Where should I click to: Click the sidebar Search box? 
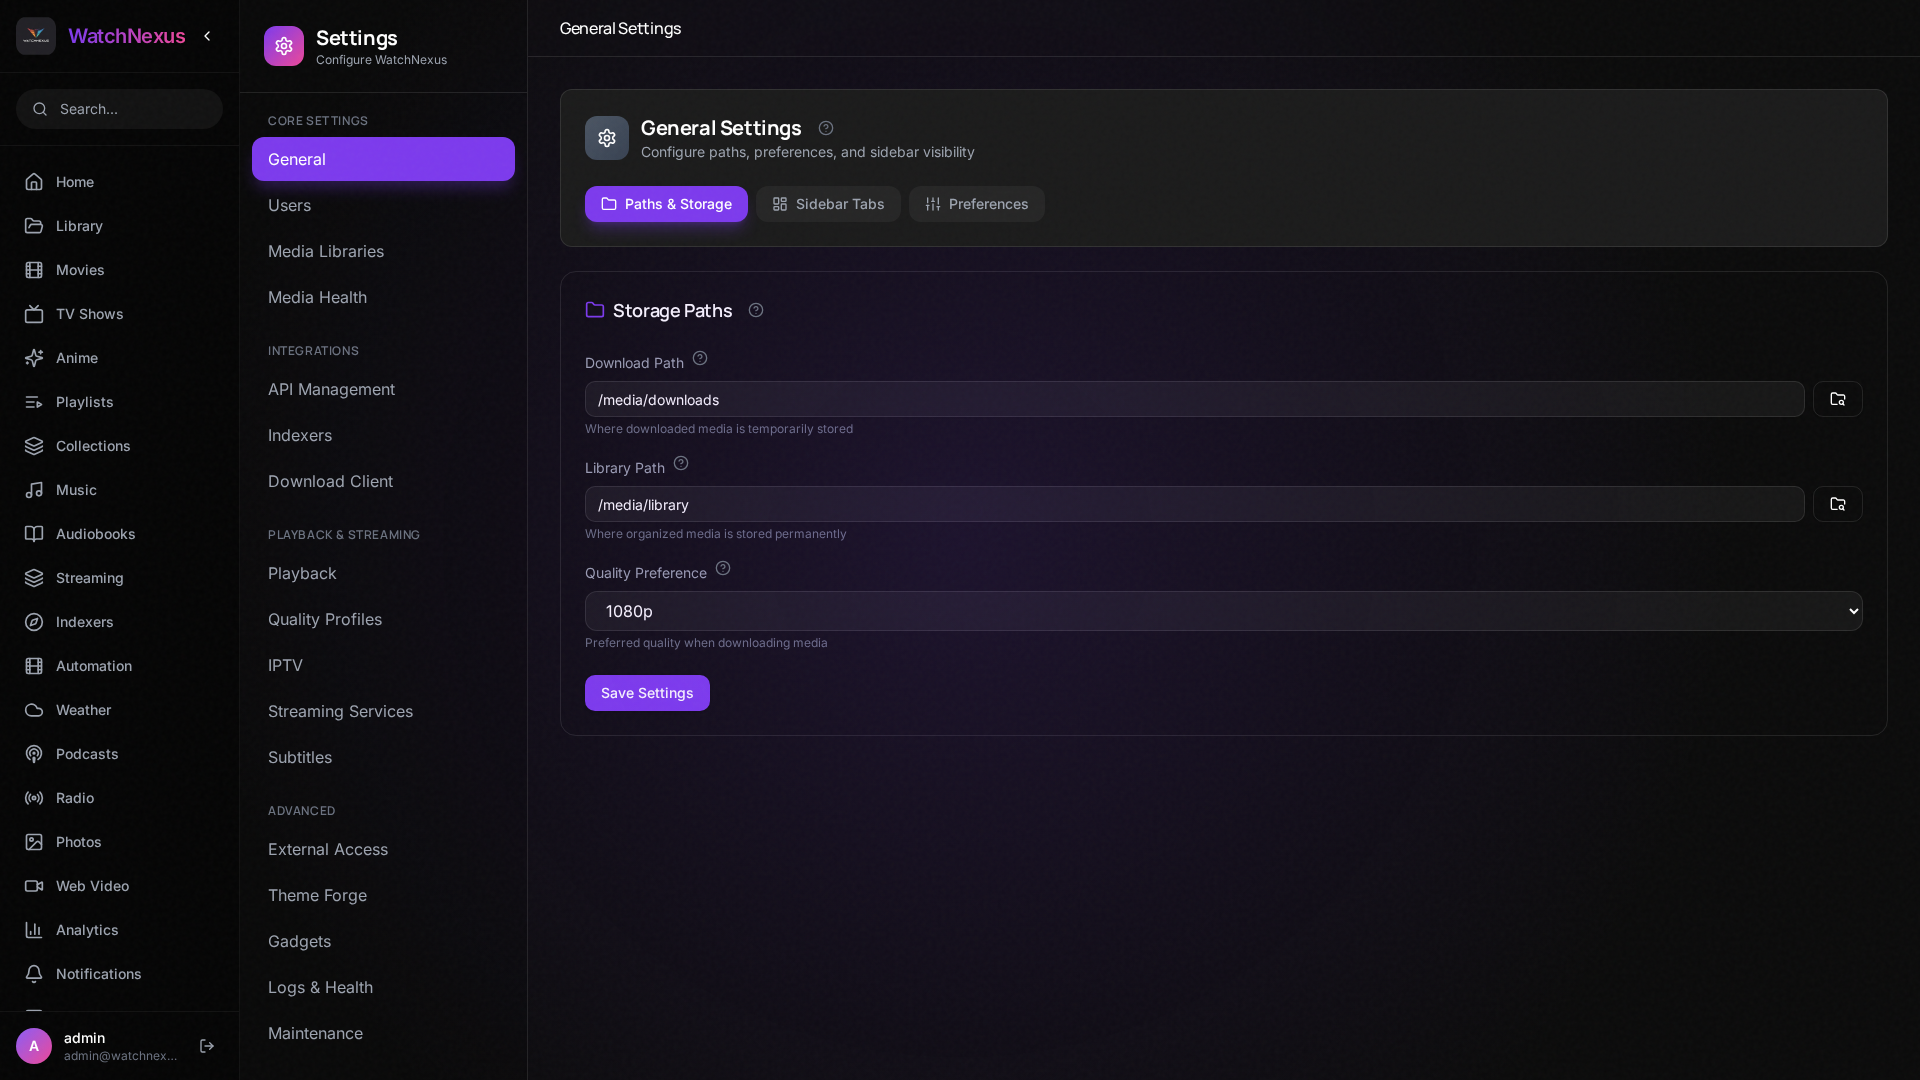[120, 109]
